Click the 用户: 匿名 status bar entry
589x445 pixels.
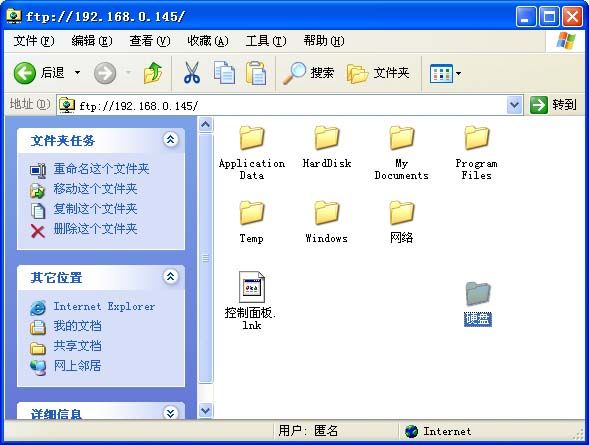tap(308, 431)
